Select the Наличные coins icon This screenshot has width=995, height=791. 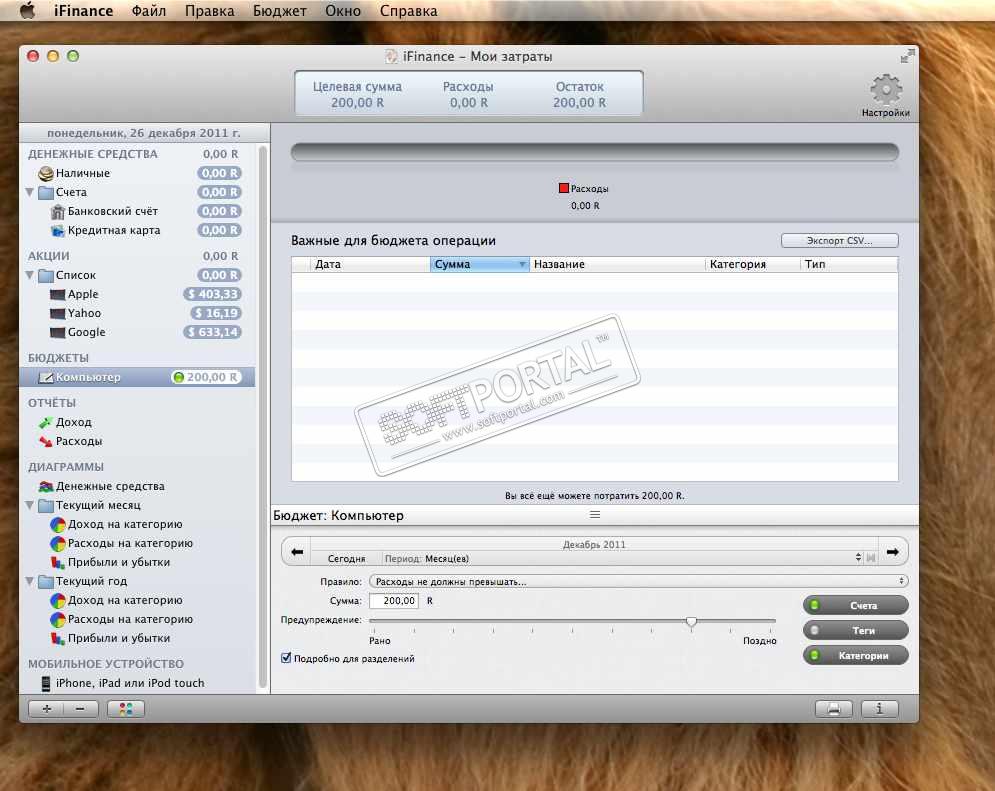(x=46, y=173)
